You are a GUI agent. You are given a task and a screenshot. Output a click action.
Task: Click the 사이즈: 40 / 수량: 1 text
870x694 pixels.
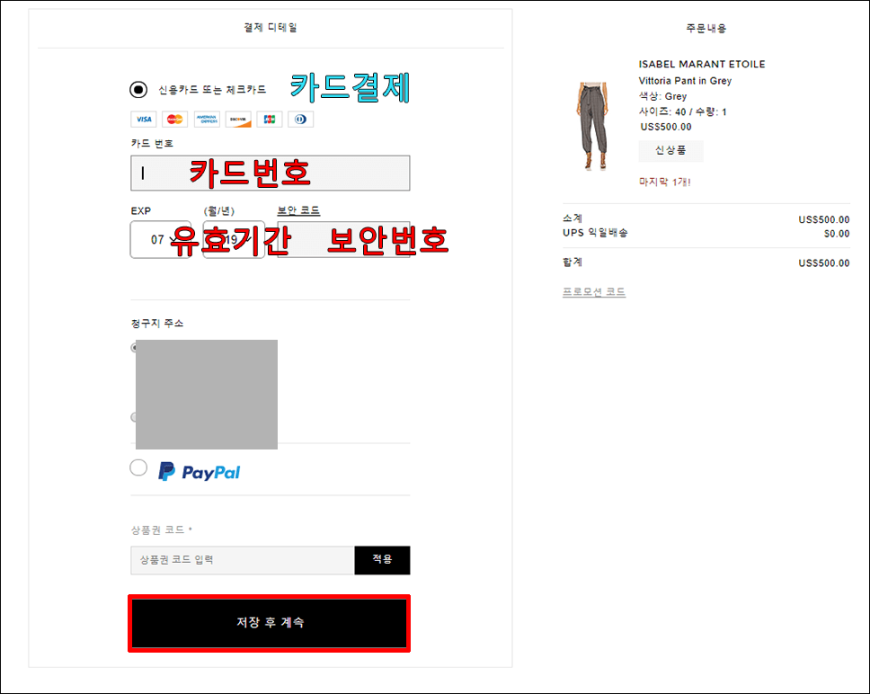(682, 112)
